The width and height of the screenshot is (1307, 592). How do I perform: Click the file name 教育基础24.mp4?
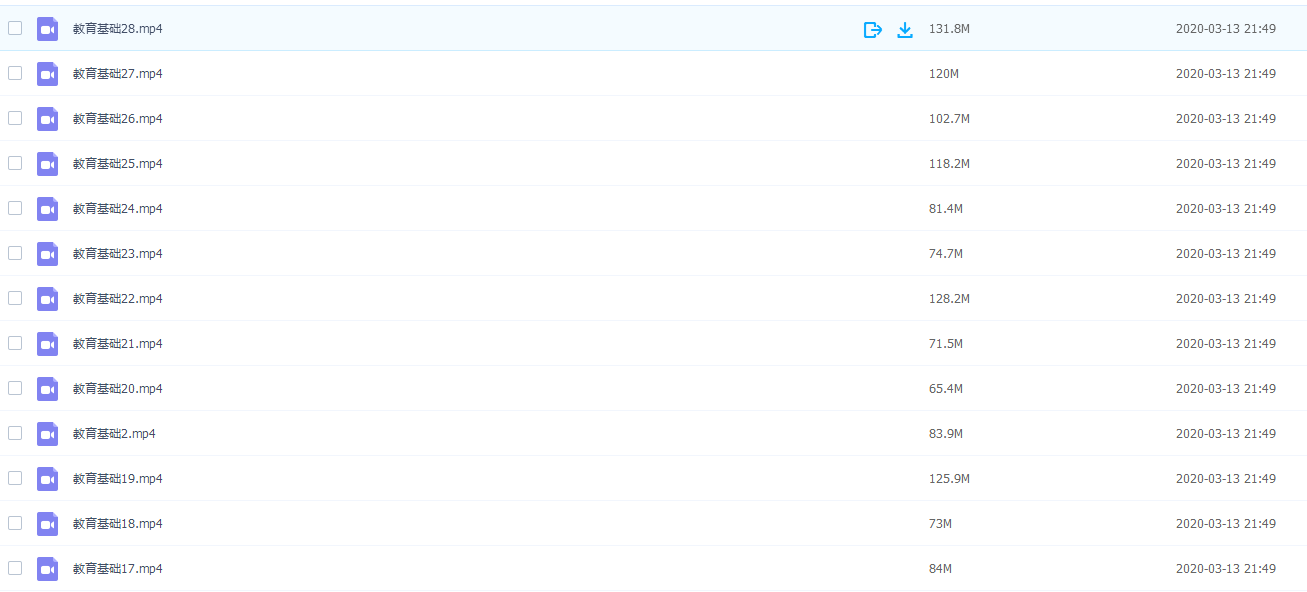(118, 209)
